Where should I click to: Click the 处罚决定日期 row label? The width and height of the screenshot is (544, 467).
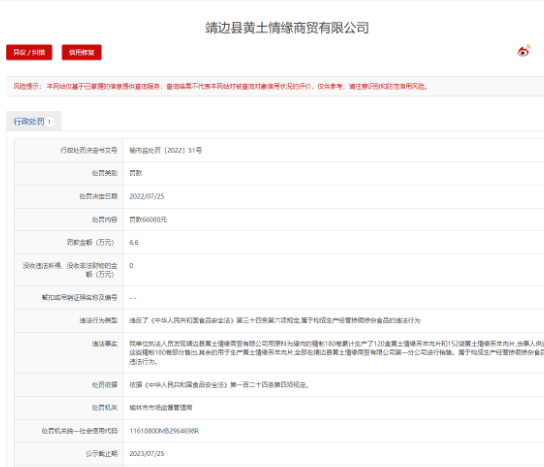tap(99, 196)
